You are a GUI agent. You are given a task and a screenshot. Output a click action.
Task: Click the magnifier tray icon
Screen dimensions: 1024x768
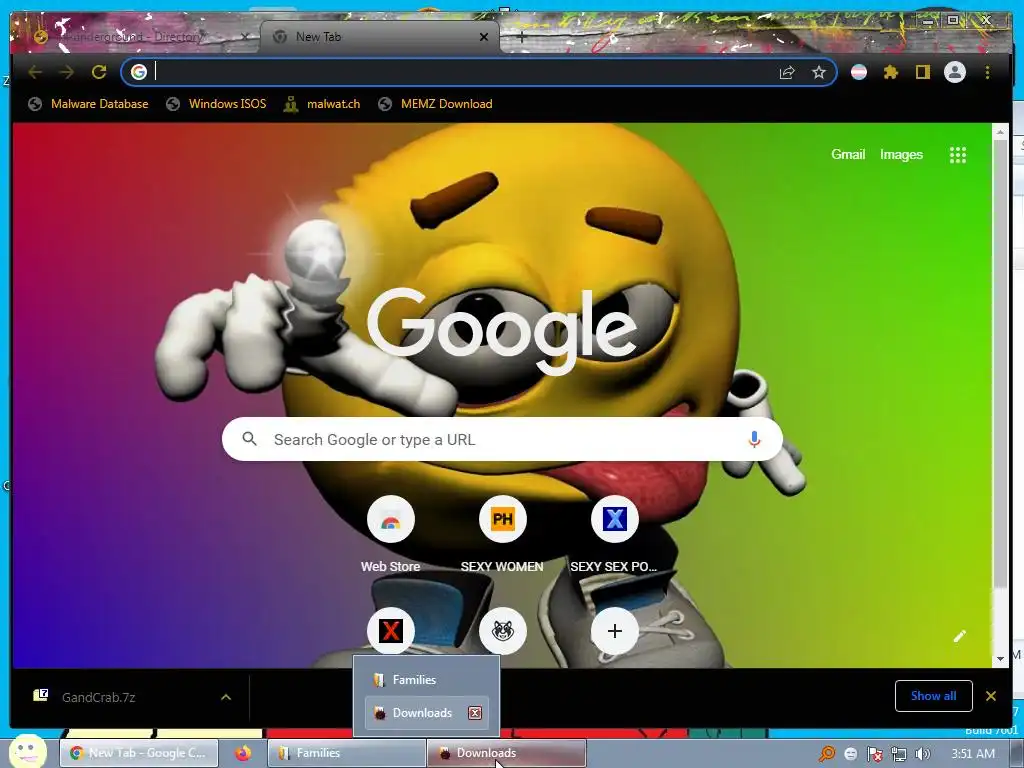[826, 754]
